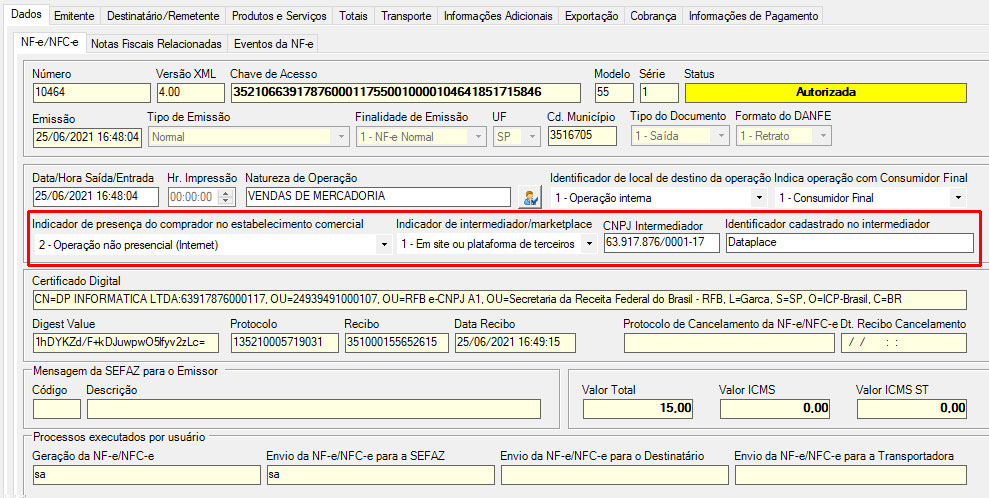
Task: Click the Natureza de Operação lookup icon
Action: click(531, 197)
